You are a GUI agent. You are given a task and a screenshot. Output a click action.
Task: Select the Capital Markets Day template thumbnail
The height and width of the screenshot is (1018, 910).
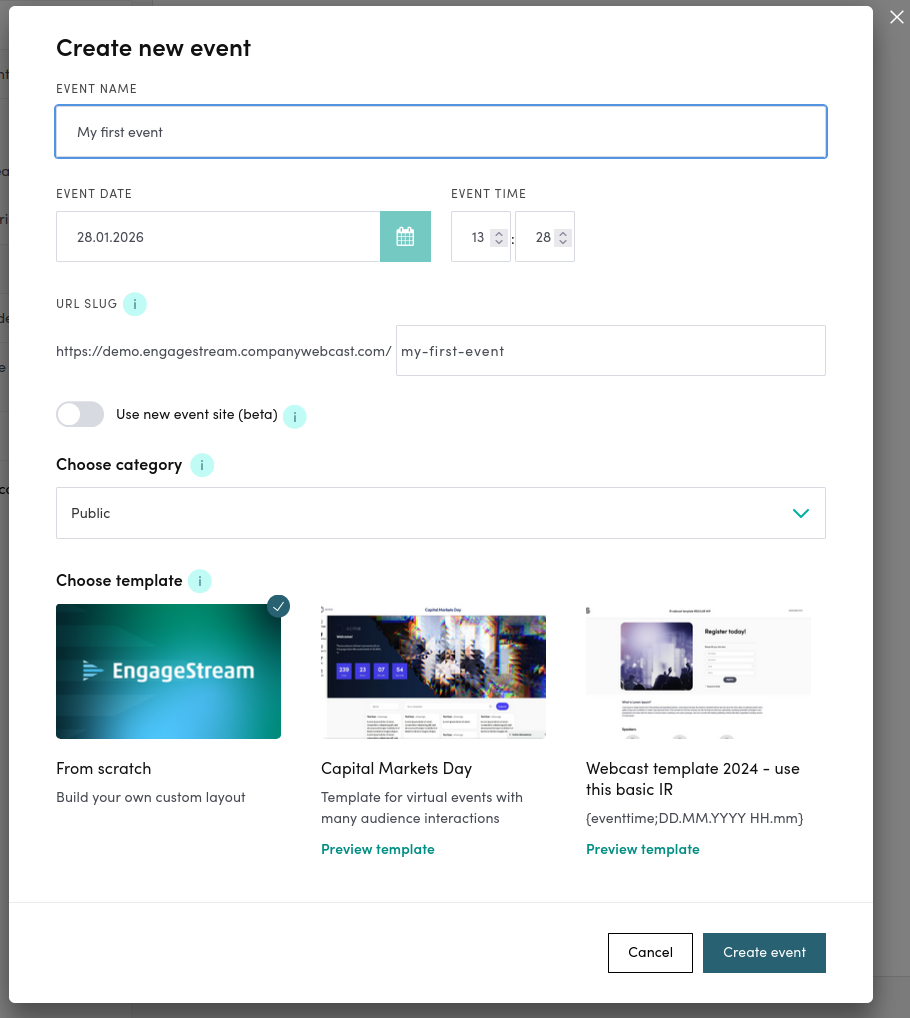pyautogui.click(x=433, y=671)
